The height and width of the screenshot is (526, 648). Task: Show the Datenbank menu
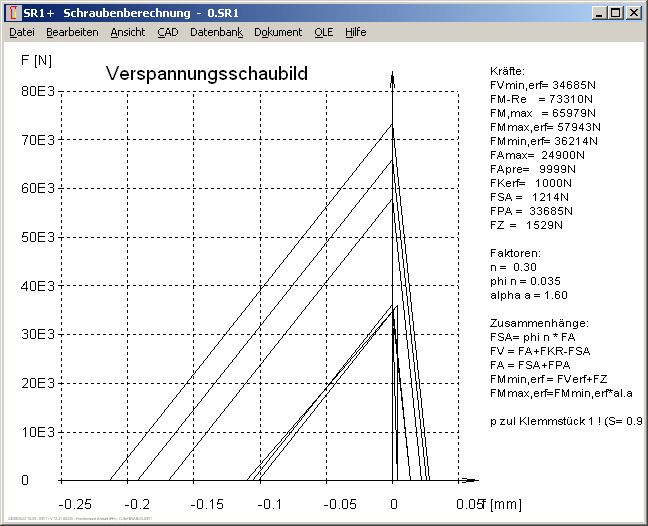tap(216, 32)
